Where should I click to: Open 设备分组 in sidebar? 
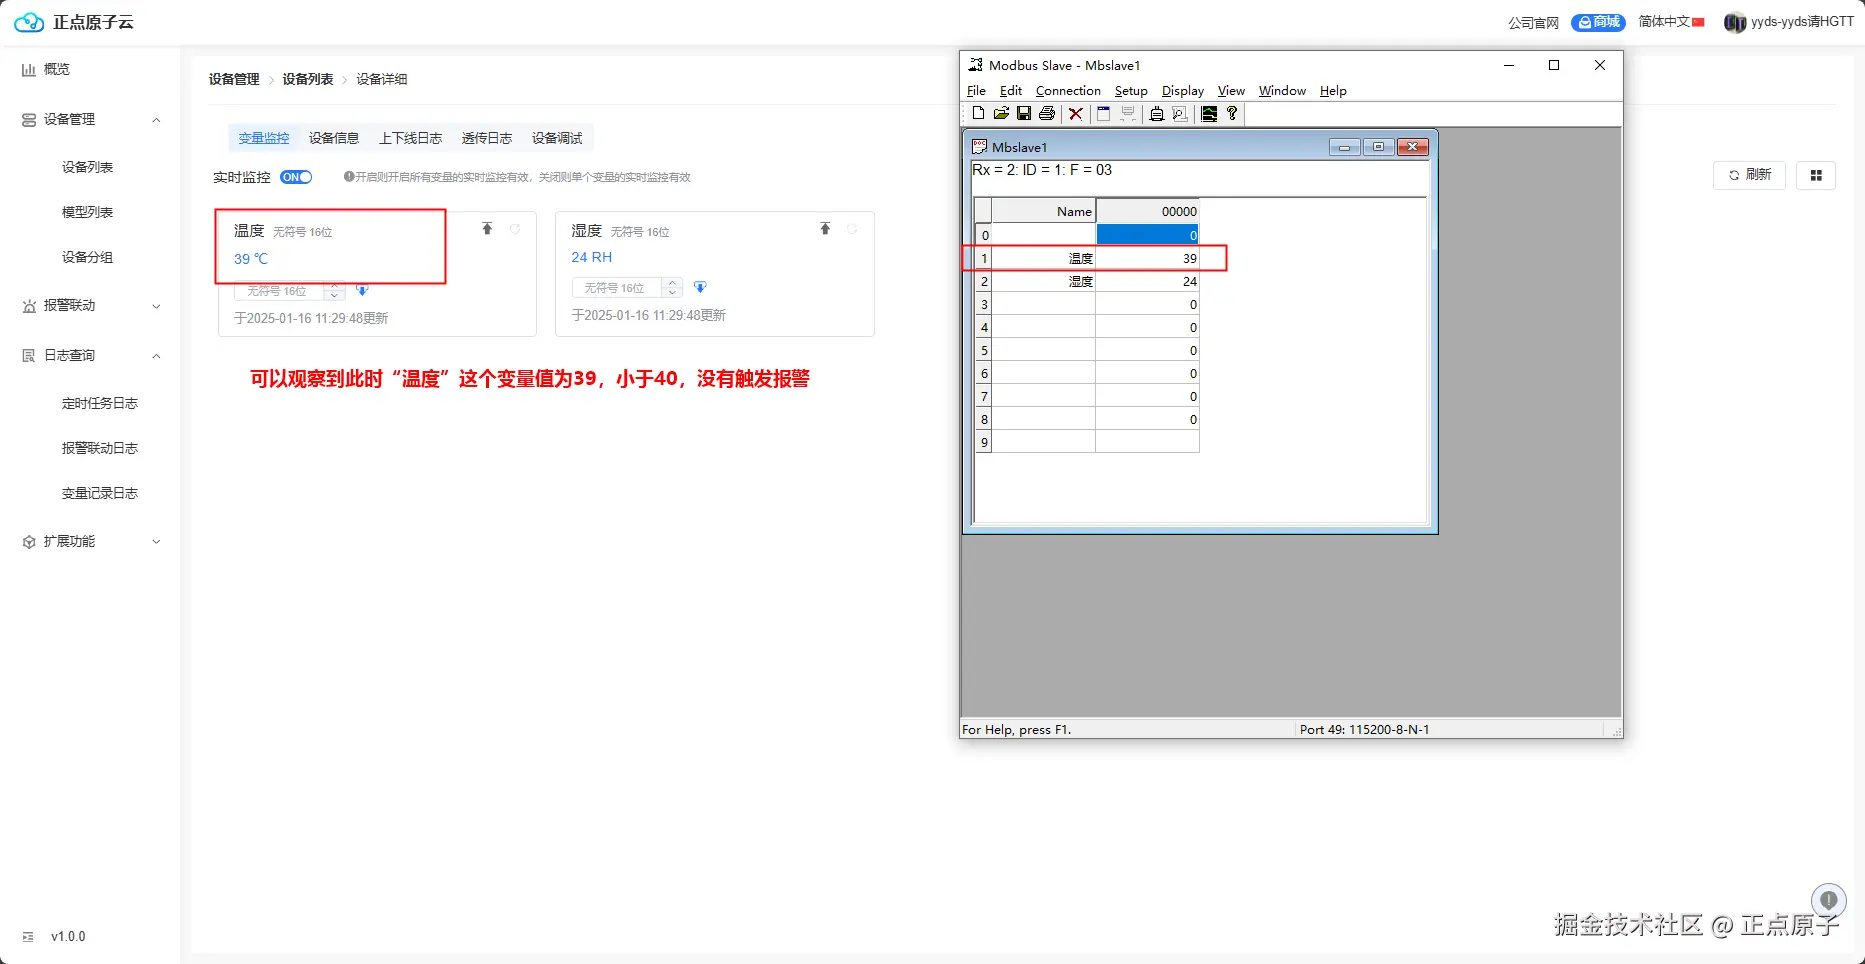tap(88, 257)
